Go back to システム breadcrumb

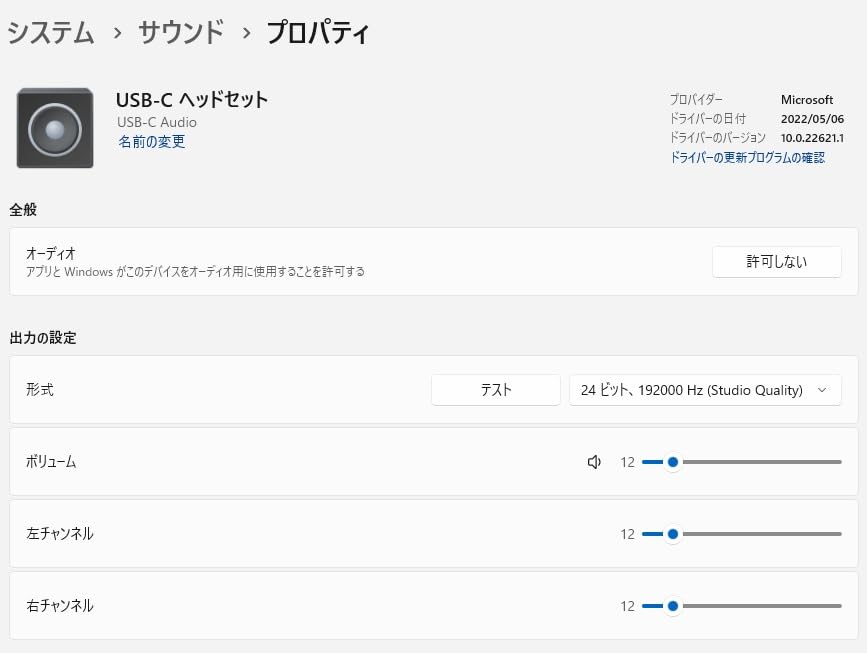point(51,33)
